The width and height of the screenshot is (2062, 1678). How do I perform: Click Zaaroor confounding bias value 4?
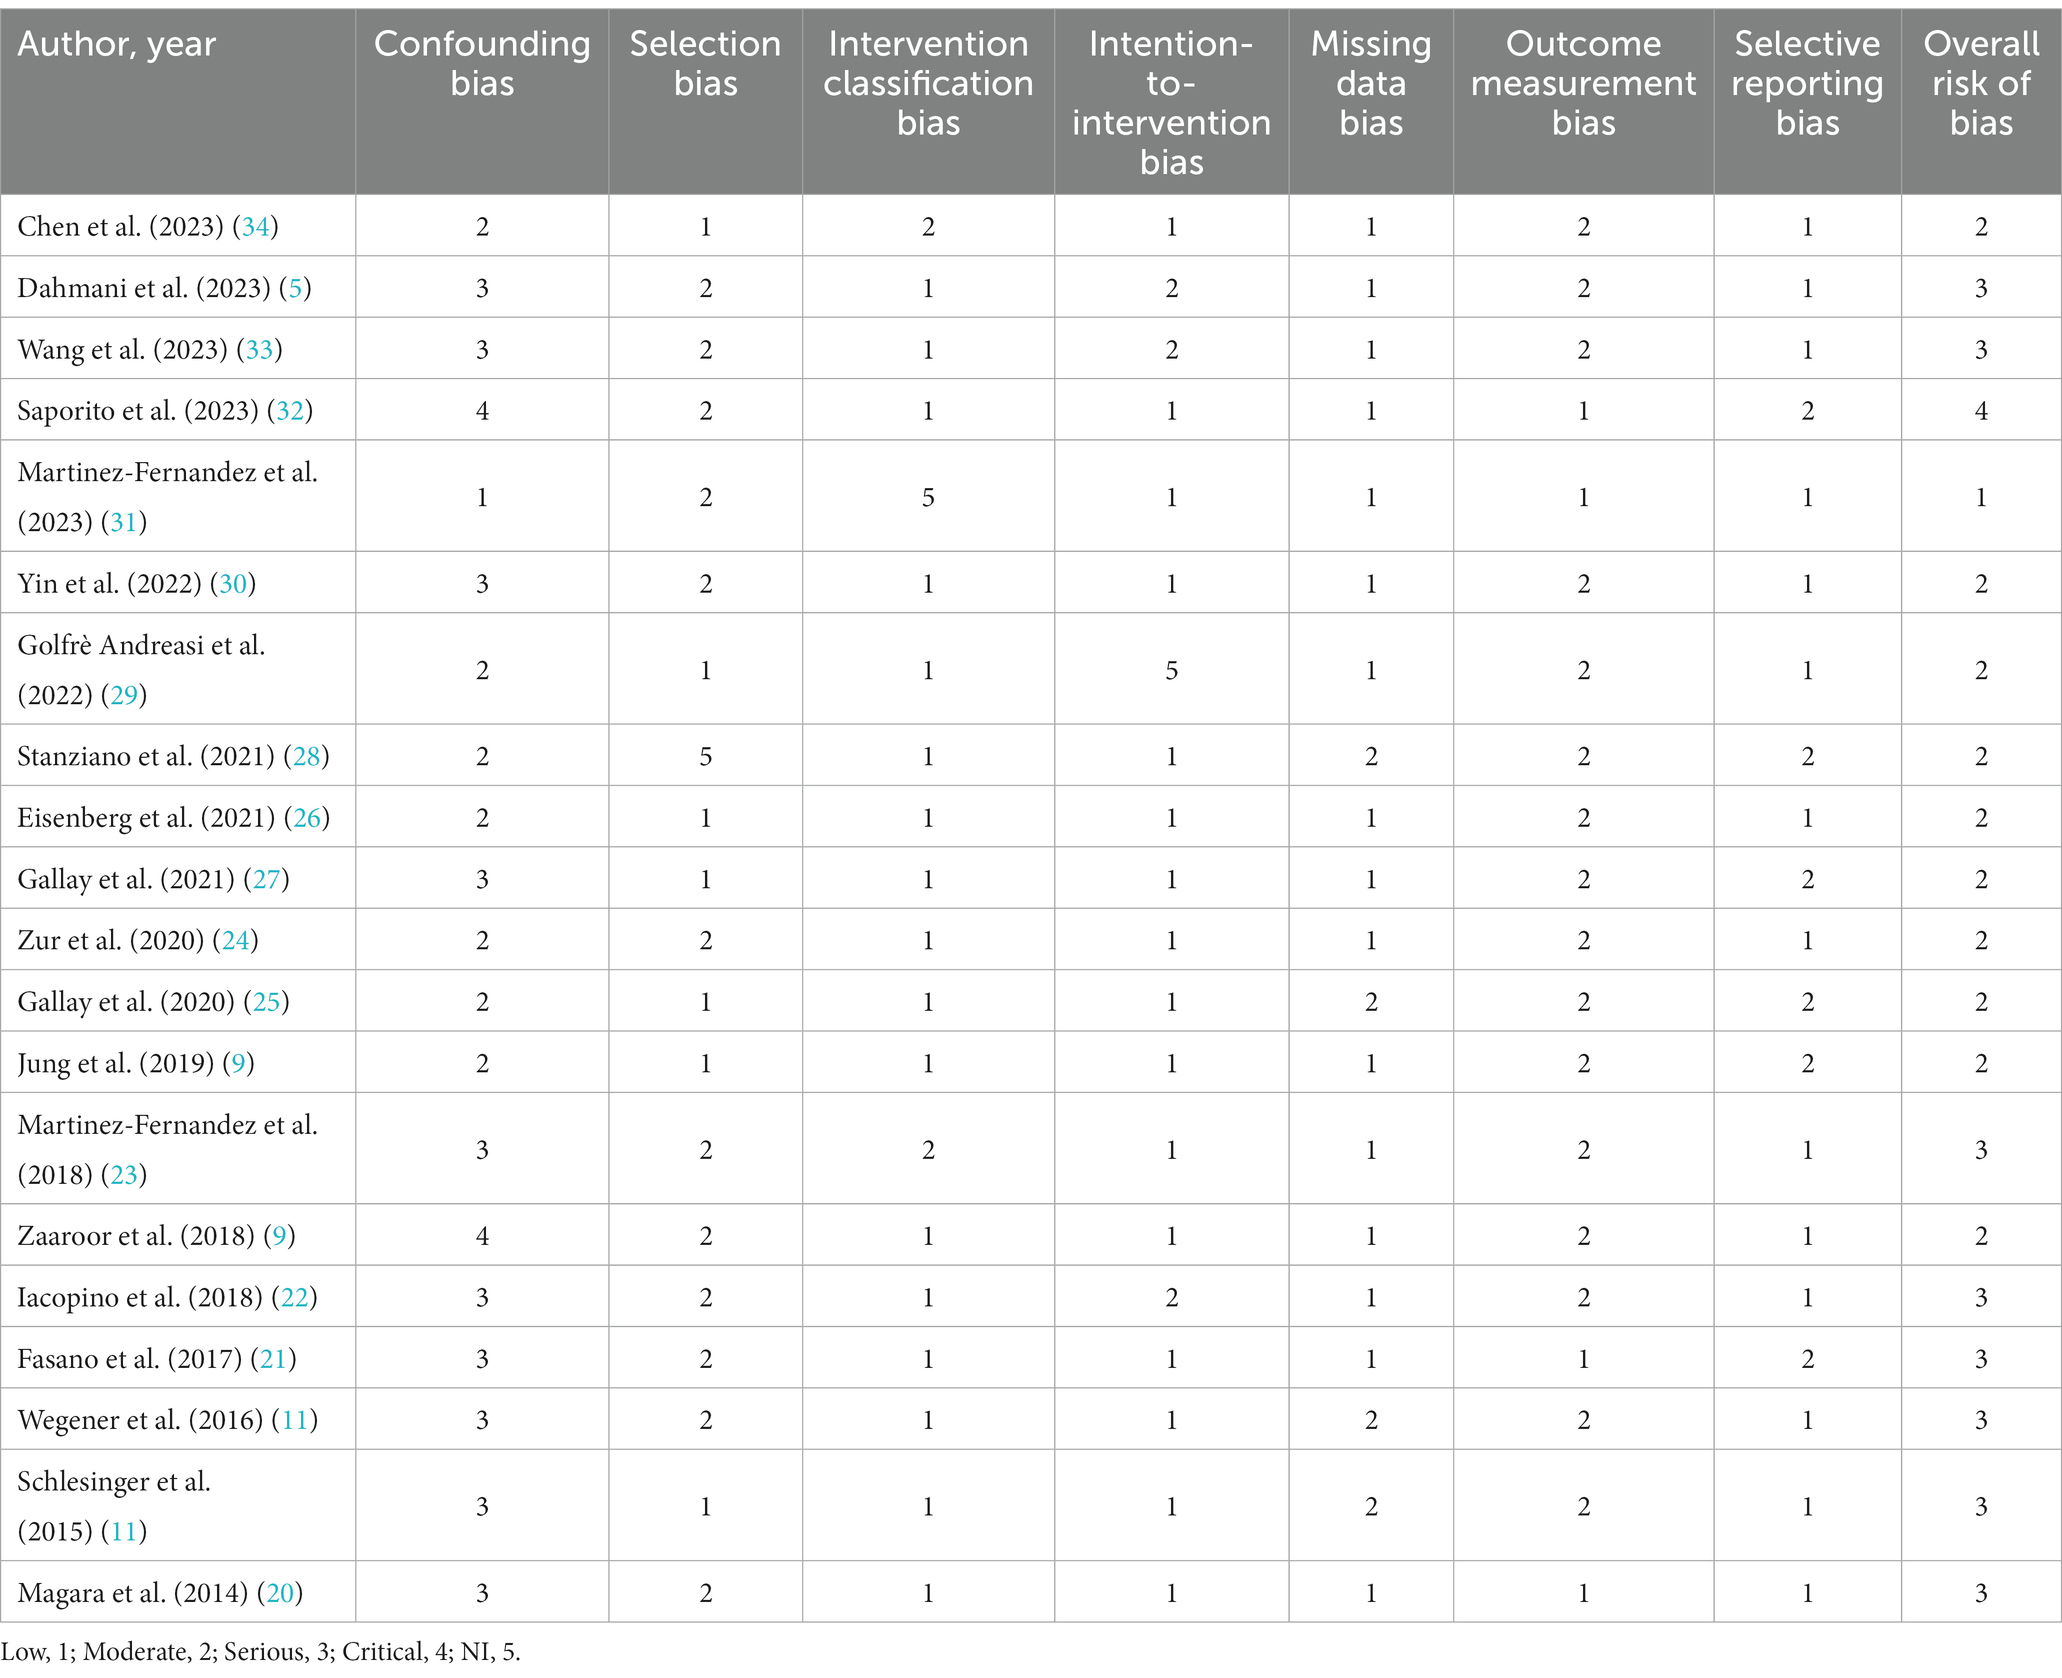click(482, 1235)
